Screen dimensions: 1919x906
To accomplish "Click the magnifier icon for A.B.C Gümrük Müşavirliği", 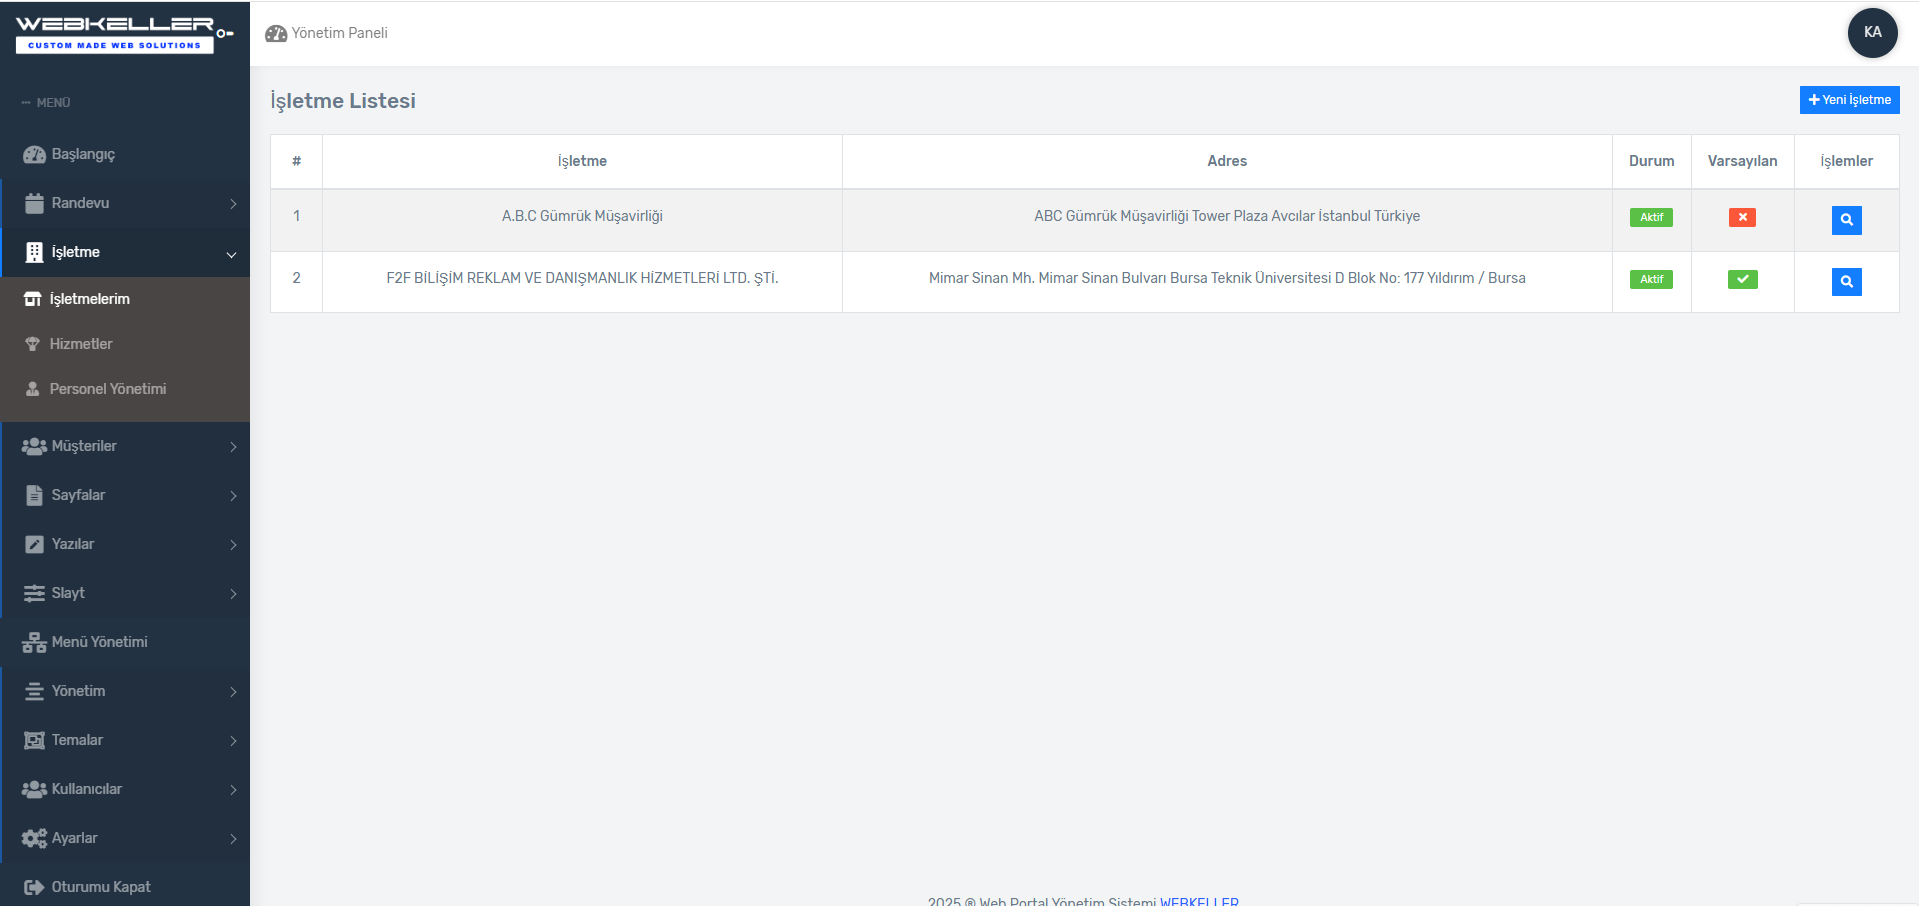I will pyautogui.click(x=1846, y=220).
